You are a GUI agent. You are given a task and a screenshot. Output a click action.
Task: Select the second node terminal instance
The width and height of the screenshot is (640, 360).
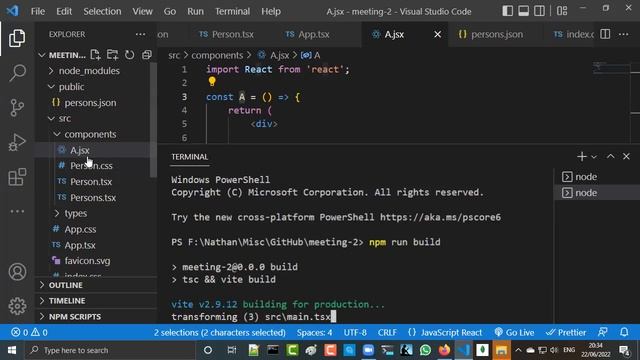click(x=597, y=193)
